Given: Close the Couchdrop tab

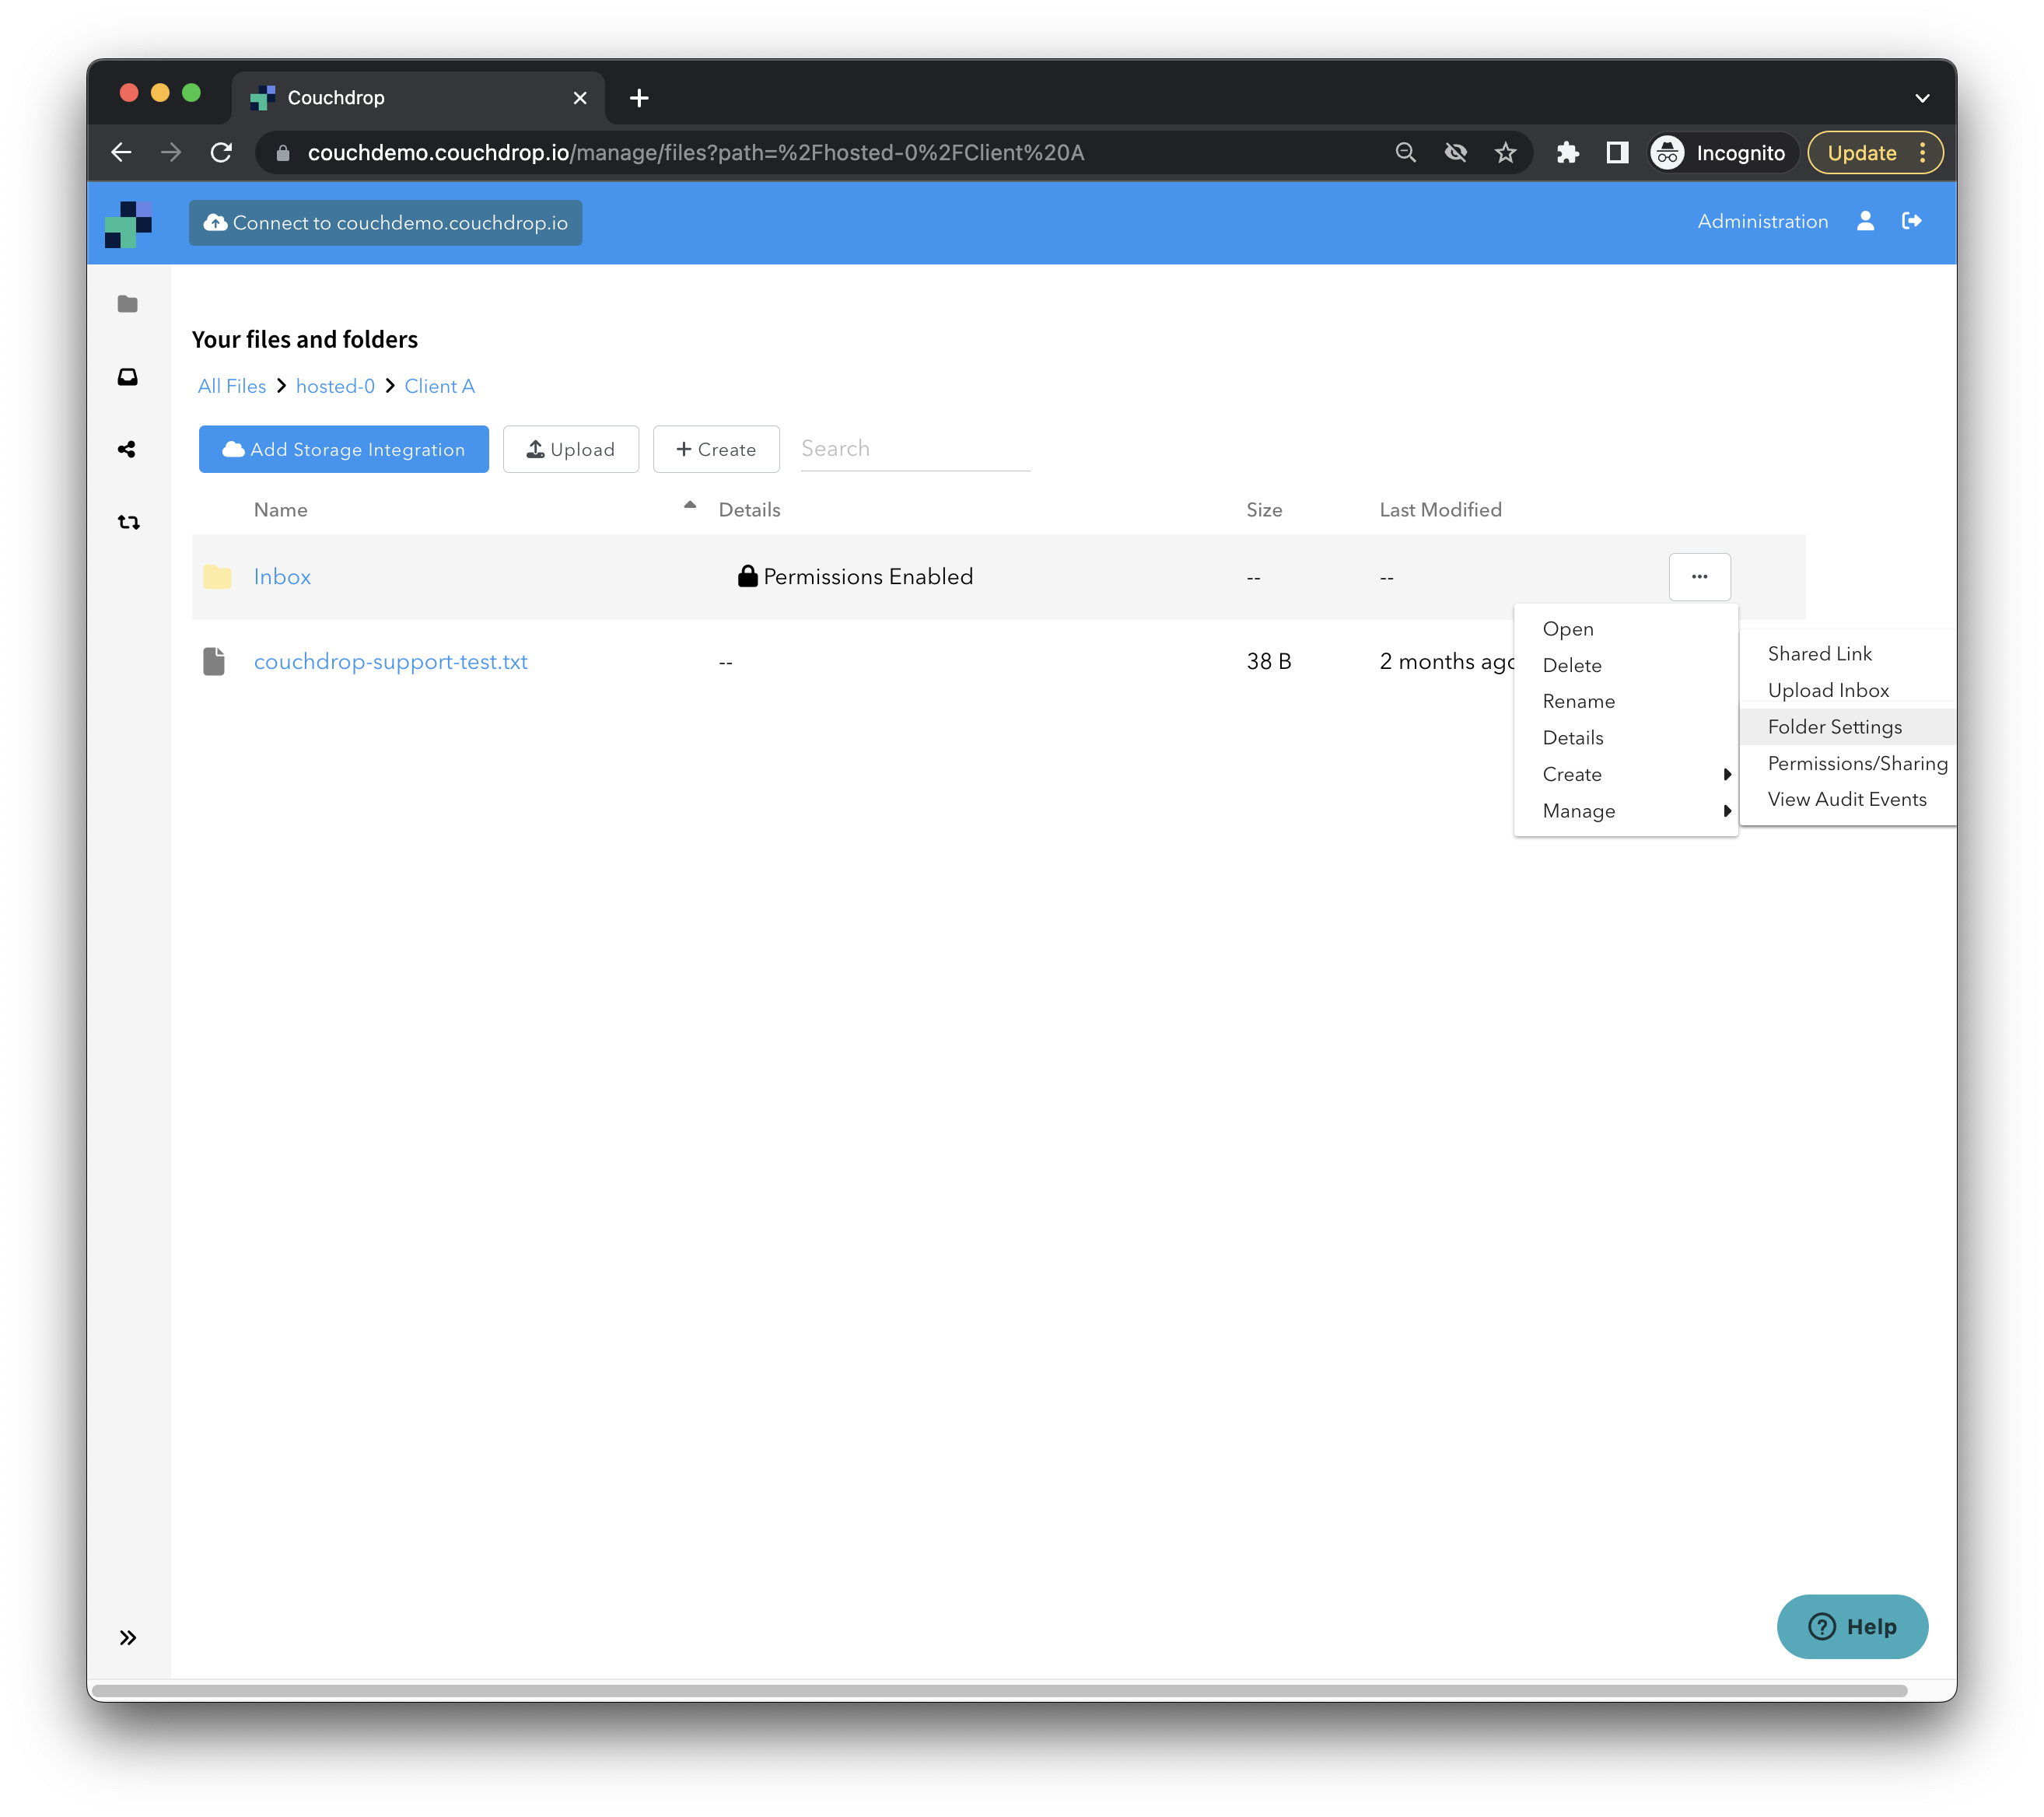Looking at the screenshot, I should pyautogui.click(x=580, y=97).
